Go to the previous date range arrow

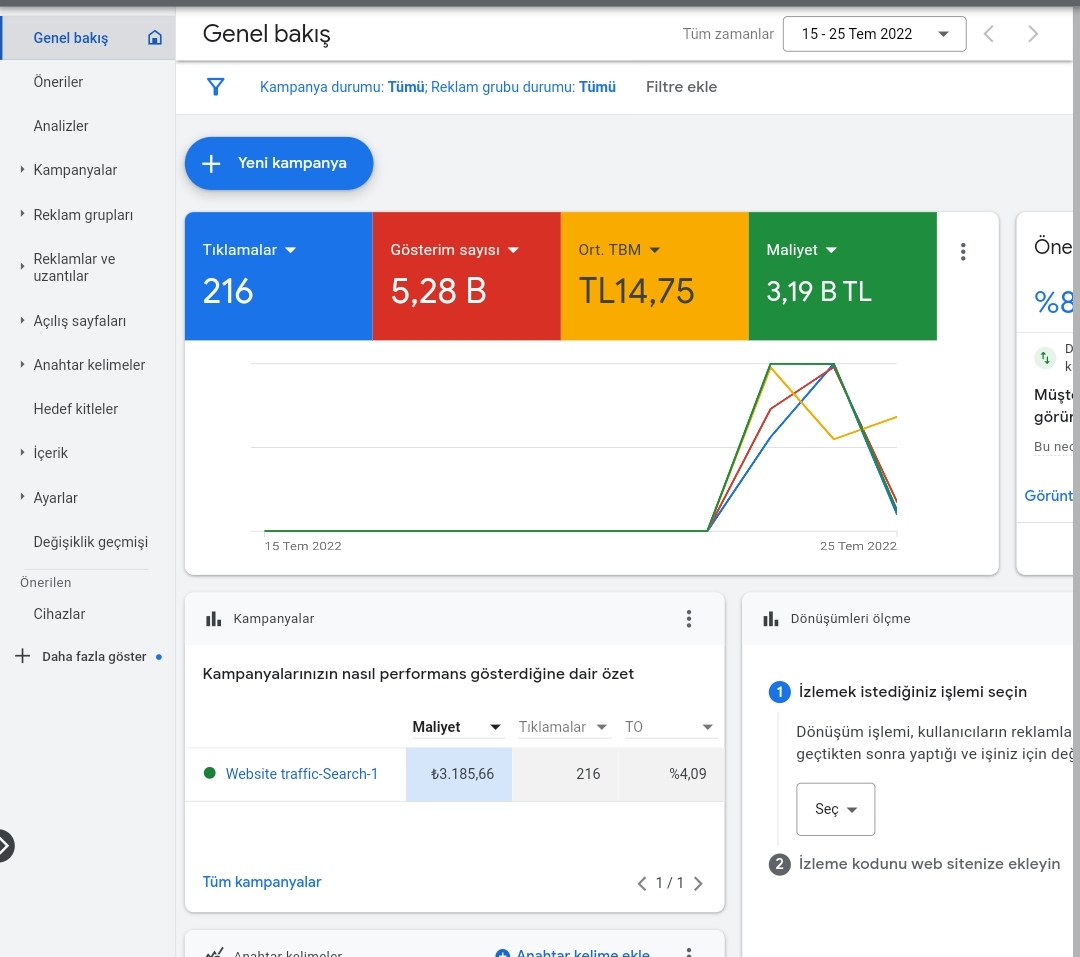tap(988, 34)
